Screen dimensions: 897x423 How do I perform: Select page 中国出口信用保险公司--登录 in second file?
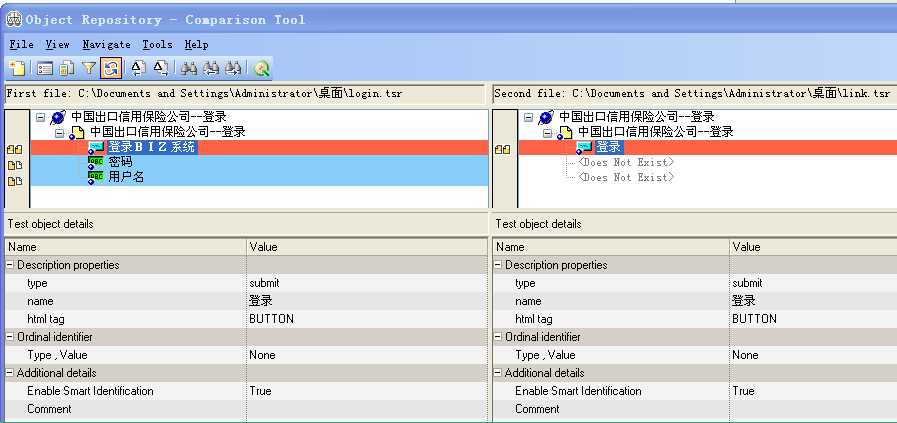coord(656,132)
